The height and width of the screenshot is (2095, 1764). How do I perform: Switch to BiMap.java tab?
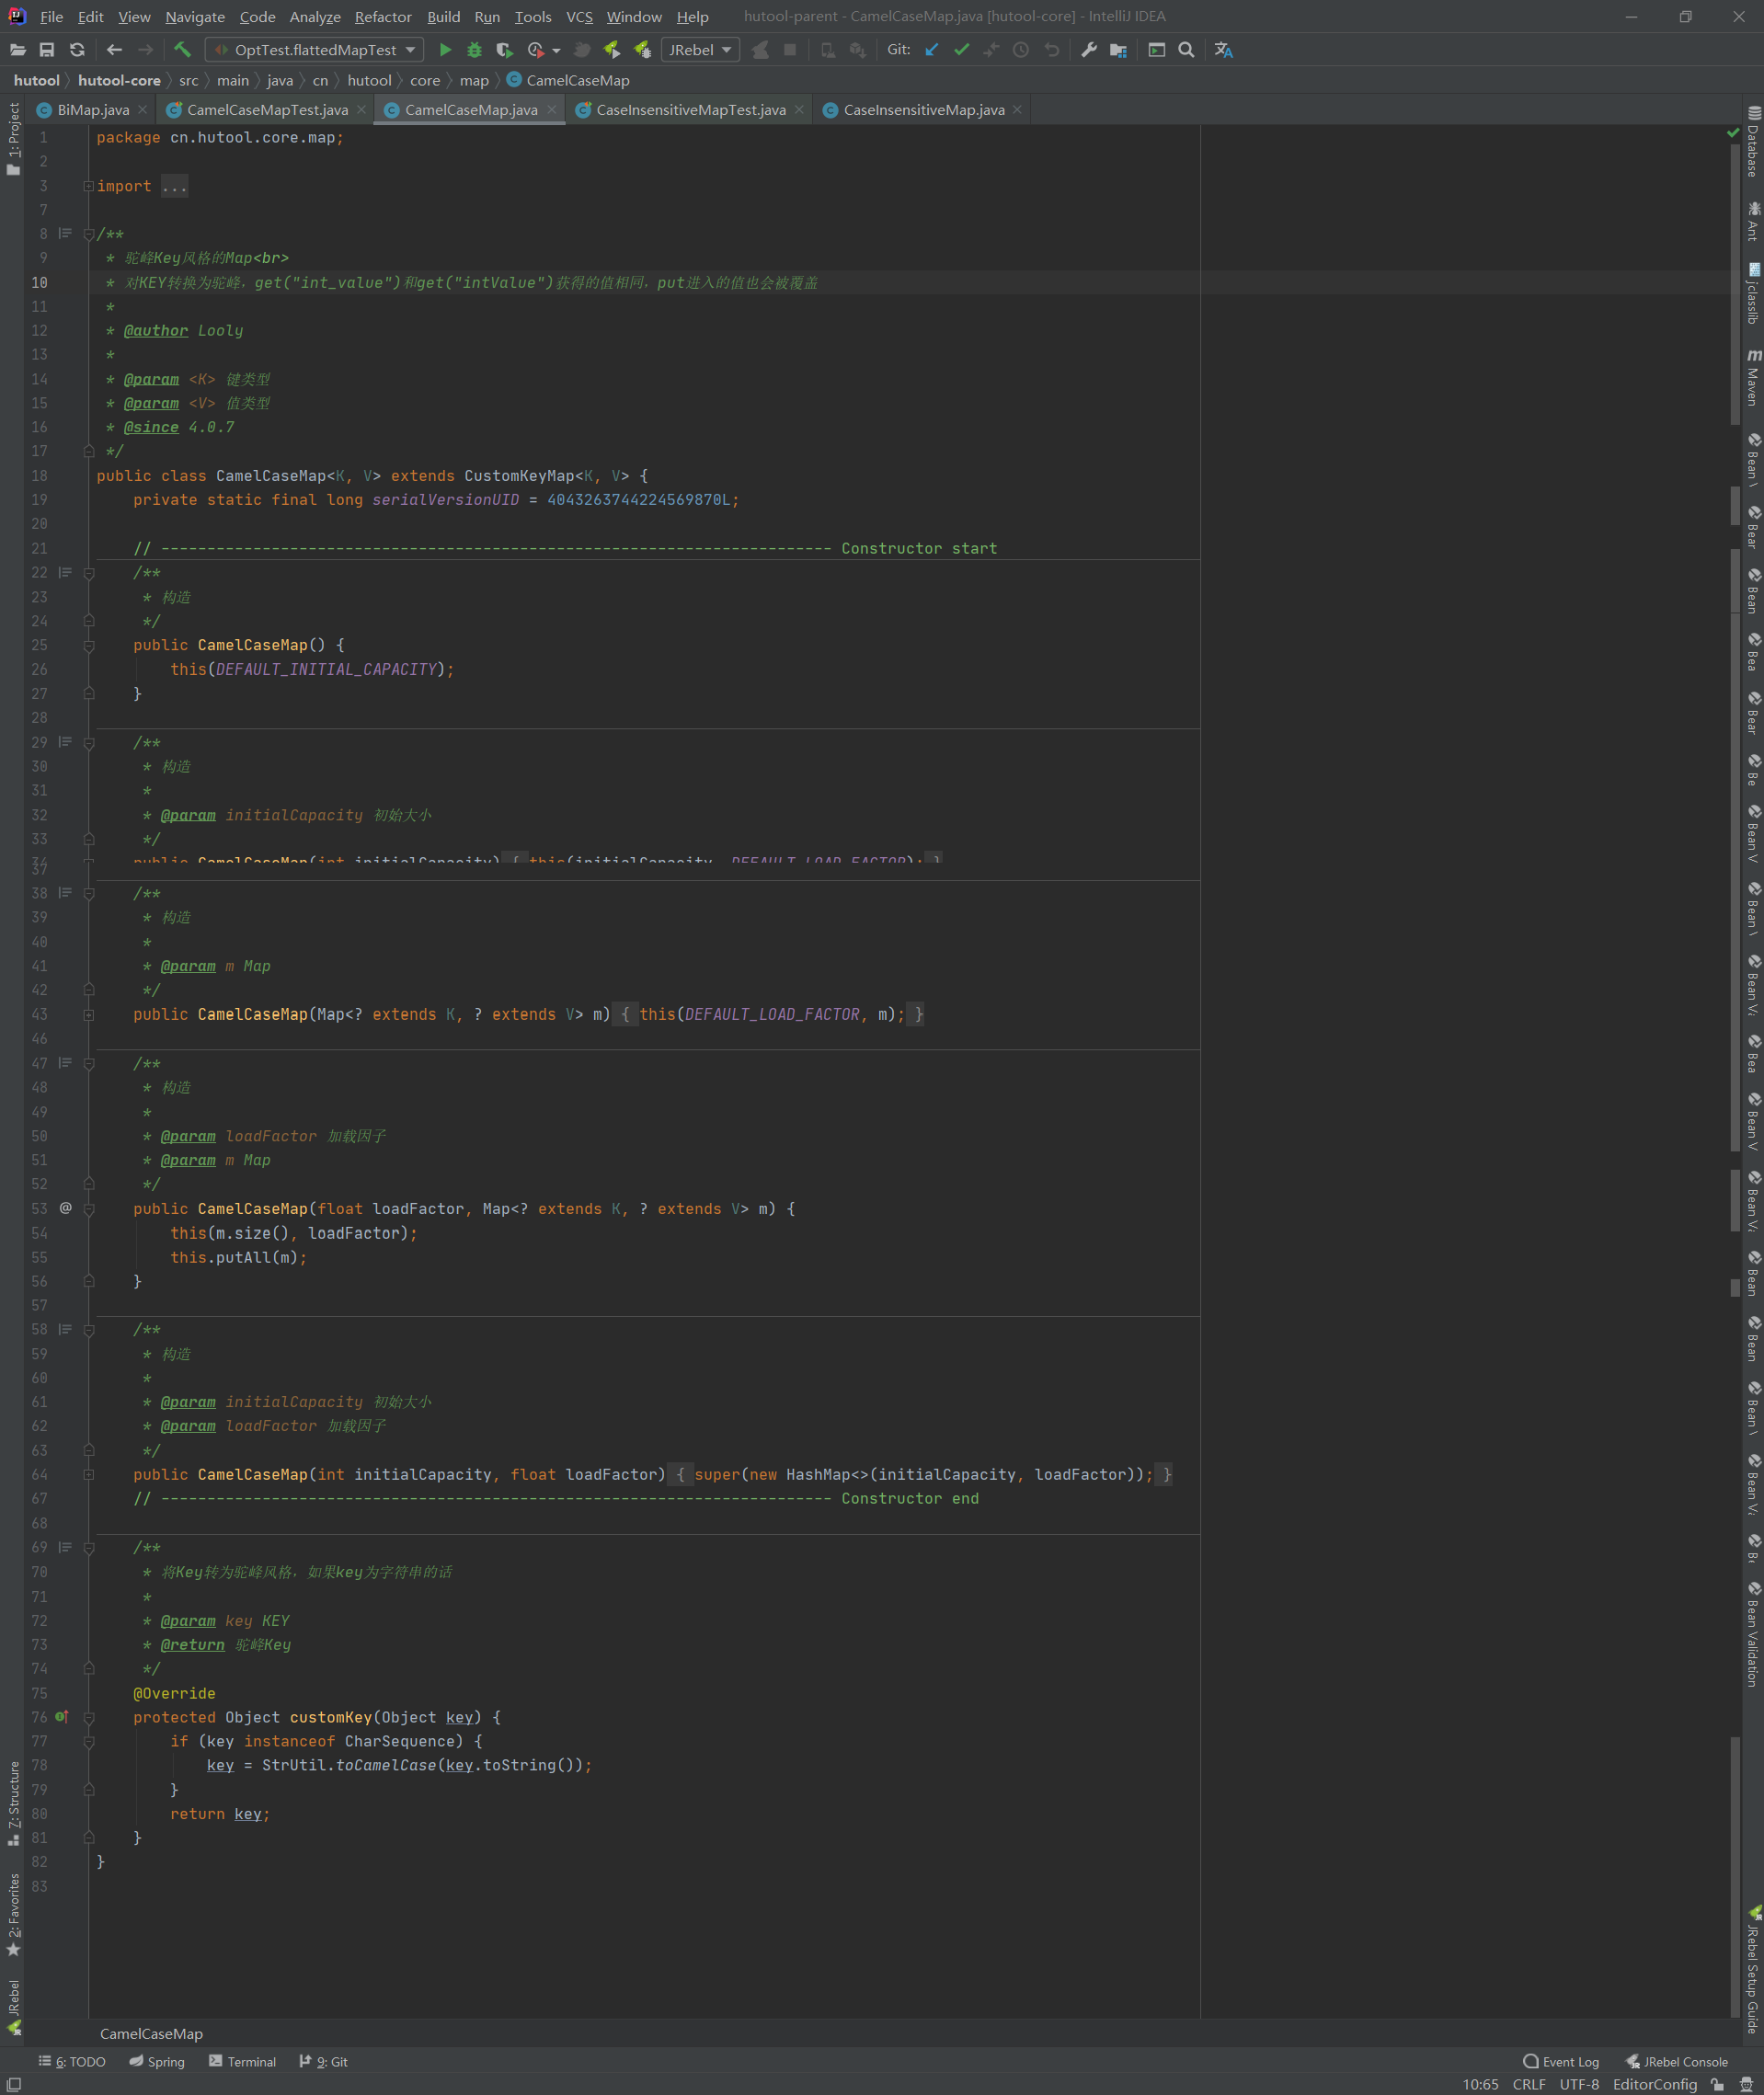93,110
